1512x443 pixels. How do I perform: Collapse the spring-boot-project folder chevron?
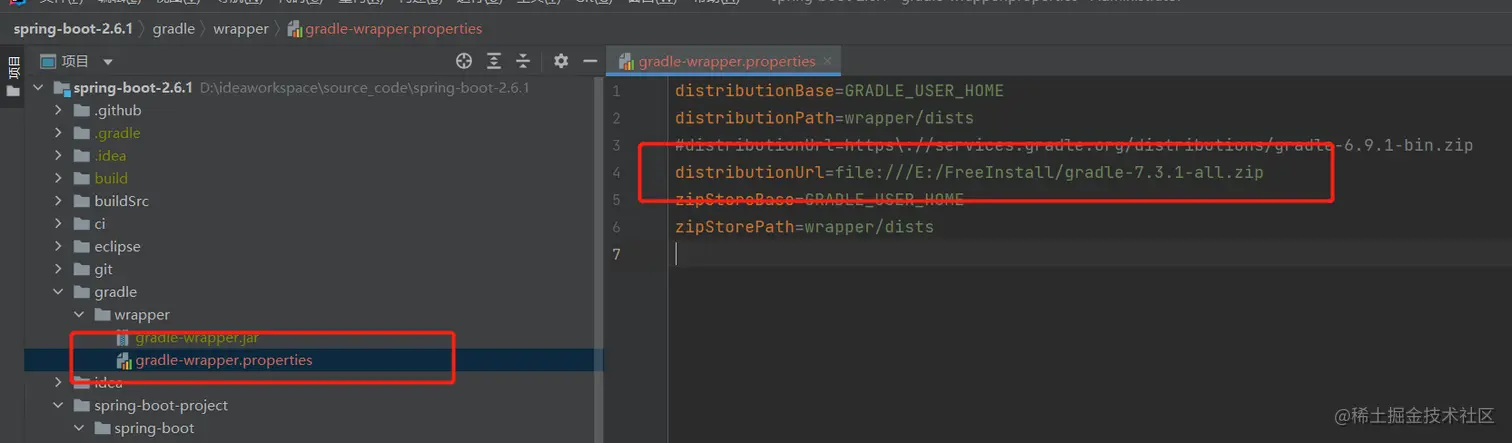point(59,405)
